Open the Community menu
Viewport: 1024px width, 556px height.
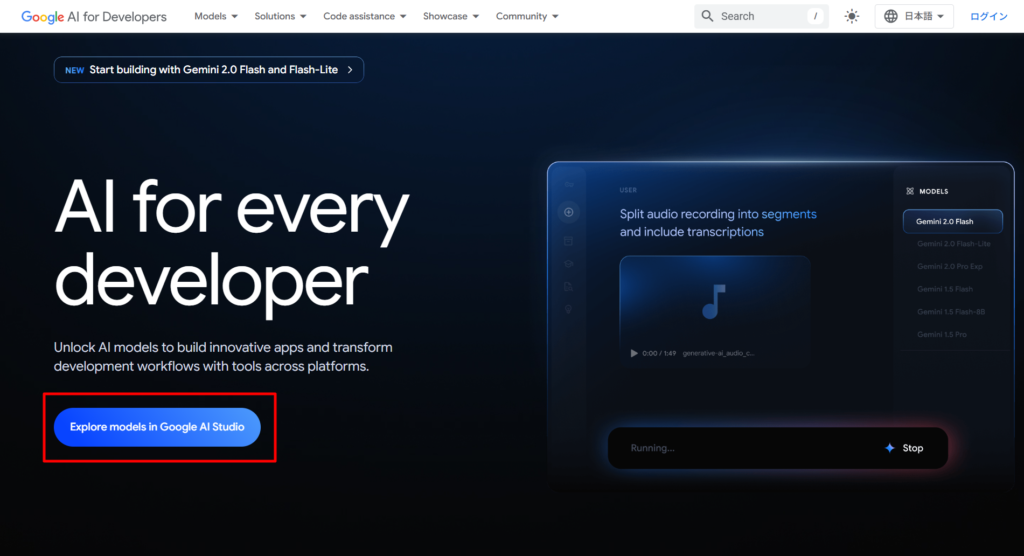[x=527, y=16]
